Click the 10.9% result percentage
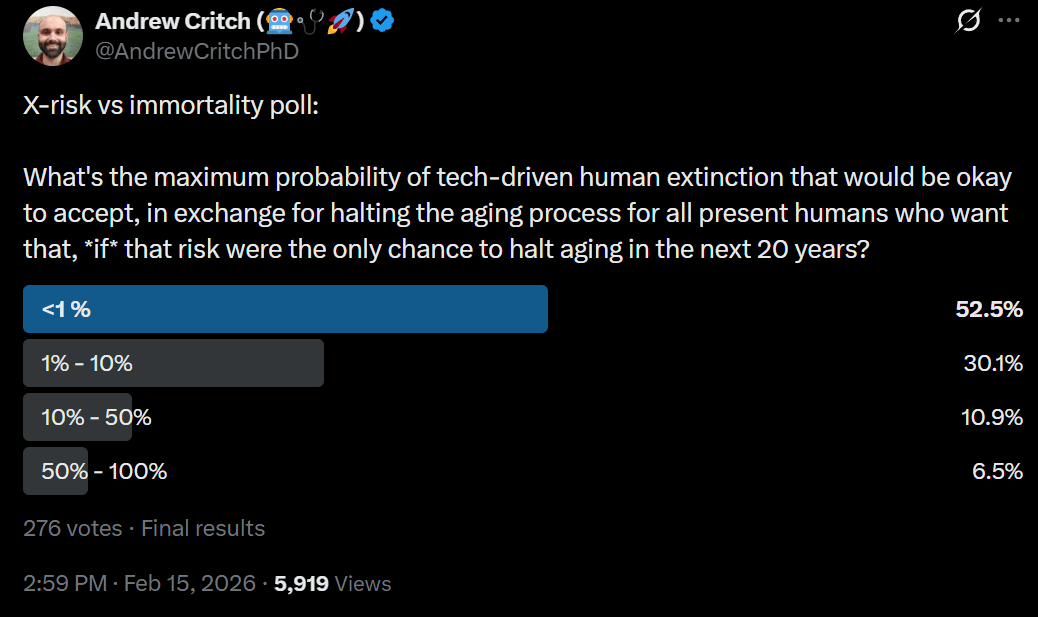This screenshot has width=1038, height=617. pyautogui.click(x=992, y=417)
